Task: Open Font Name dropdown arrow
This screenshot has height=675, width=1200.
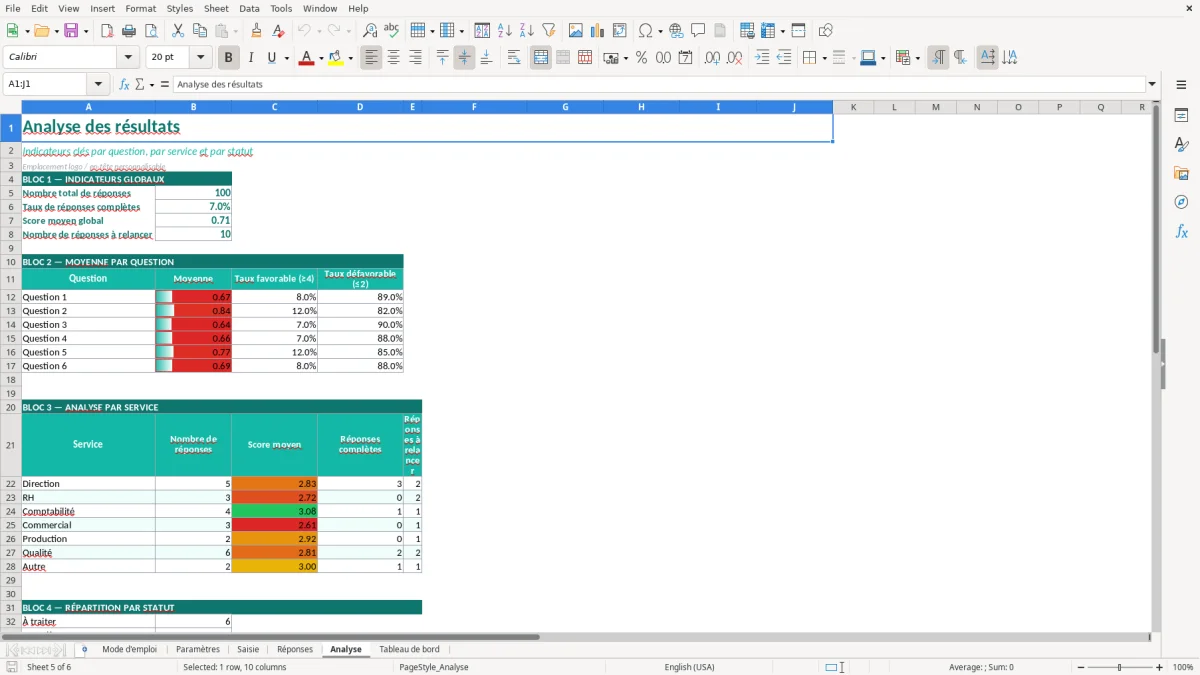Action: pyautogui.click(x=127, y=58)
